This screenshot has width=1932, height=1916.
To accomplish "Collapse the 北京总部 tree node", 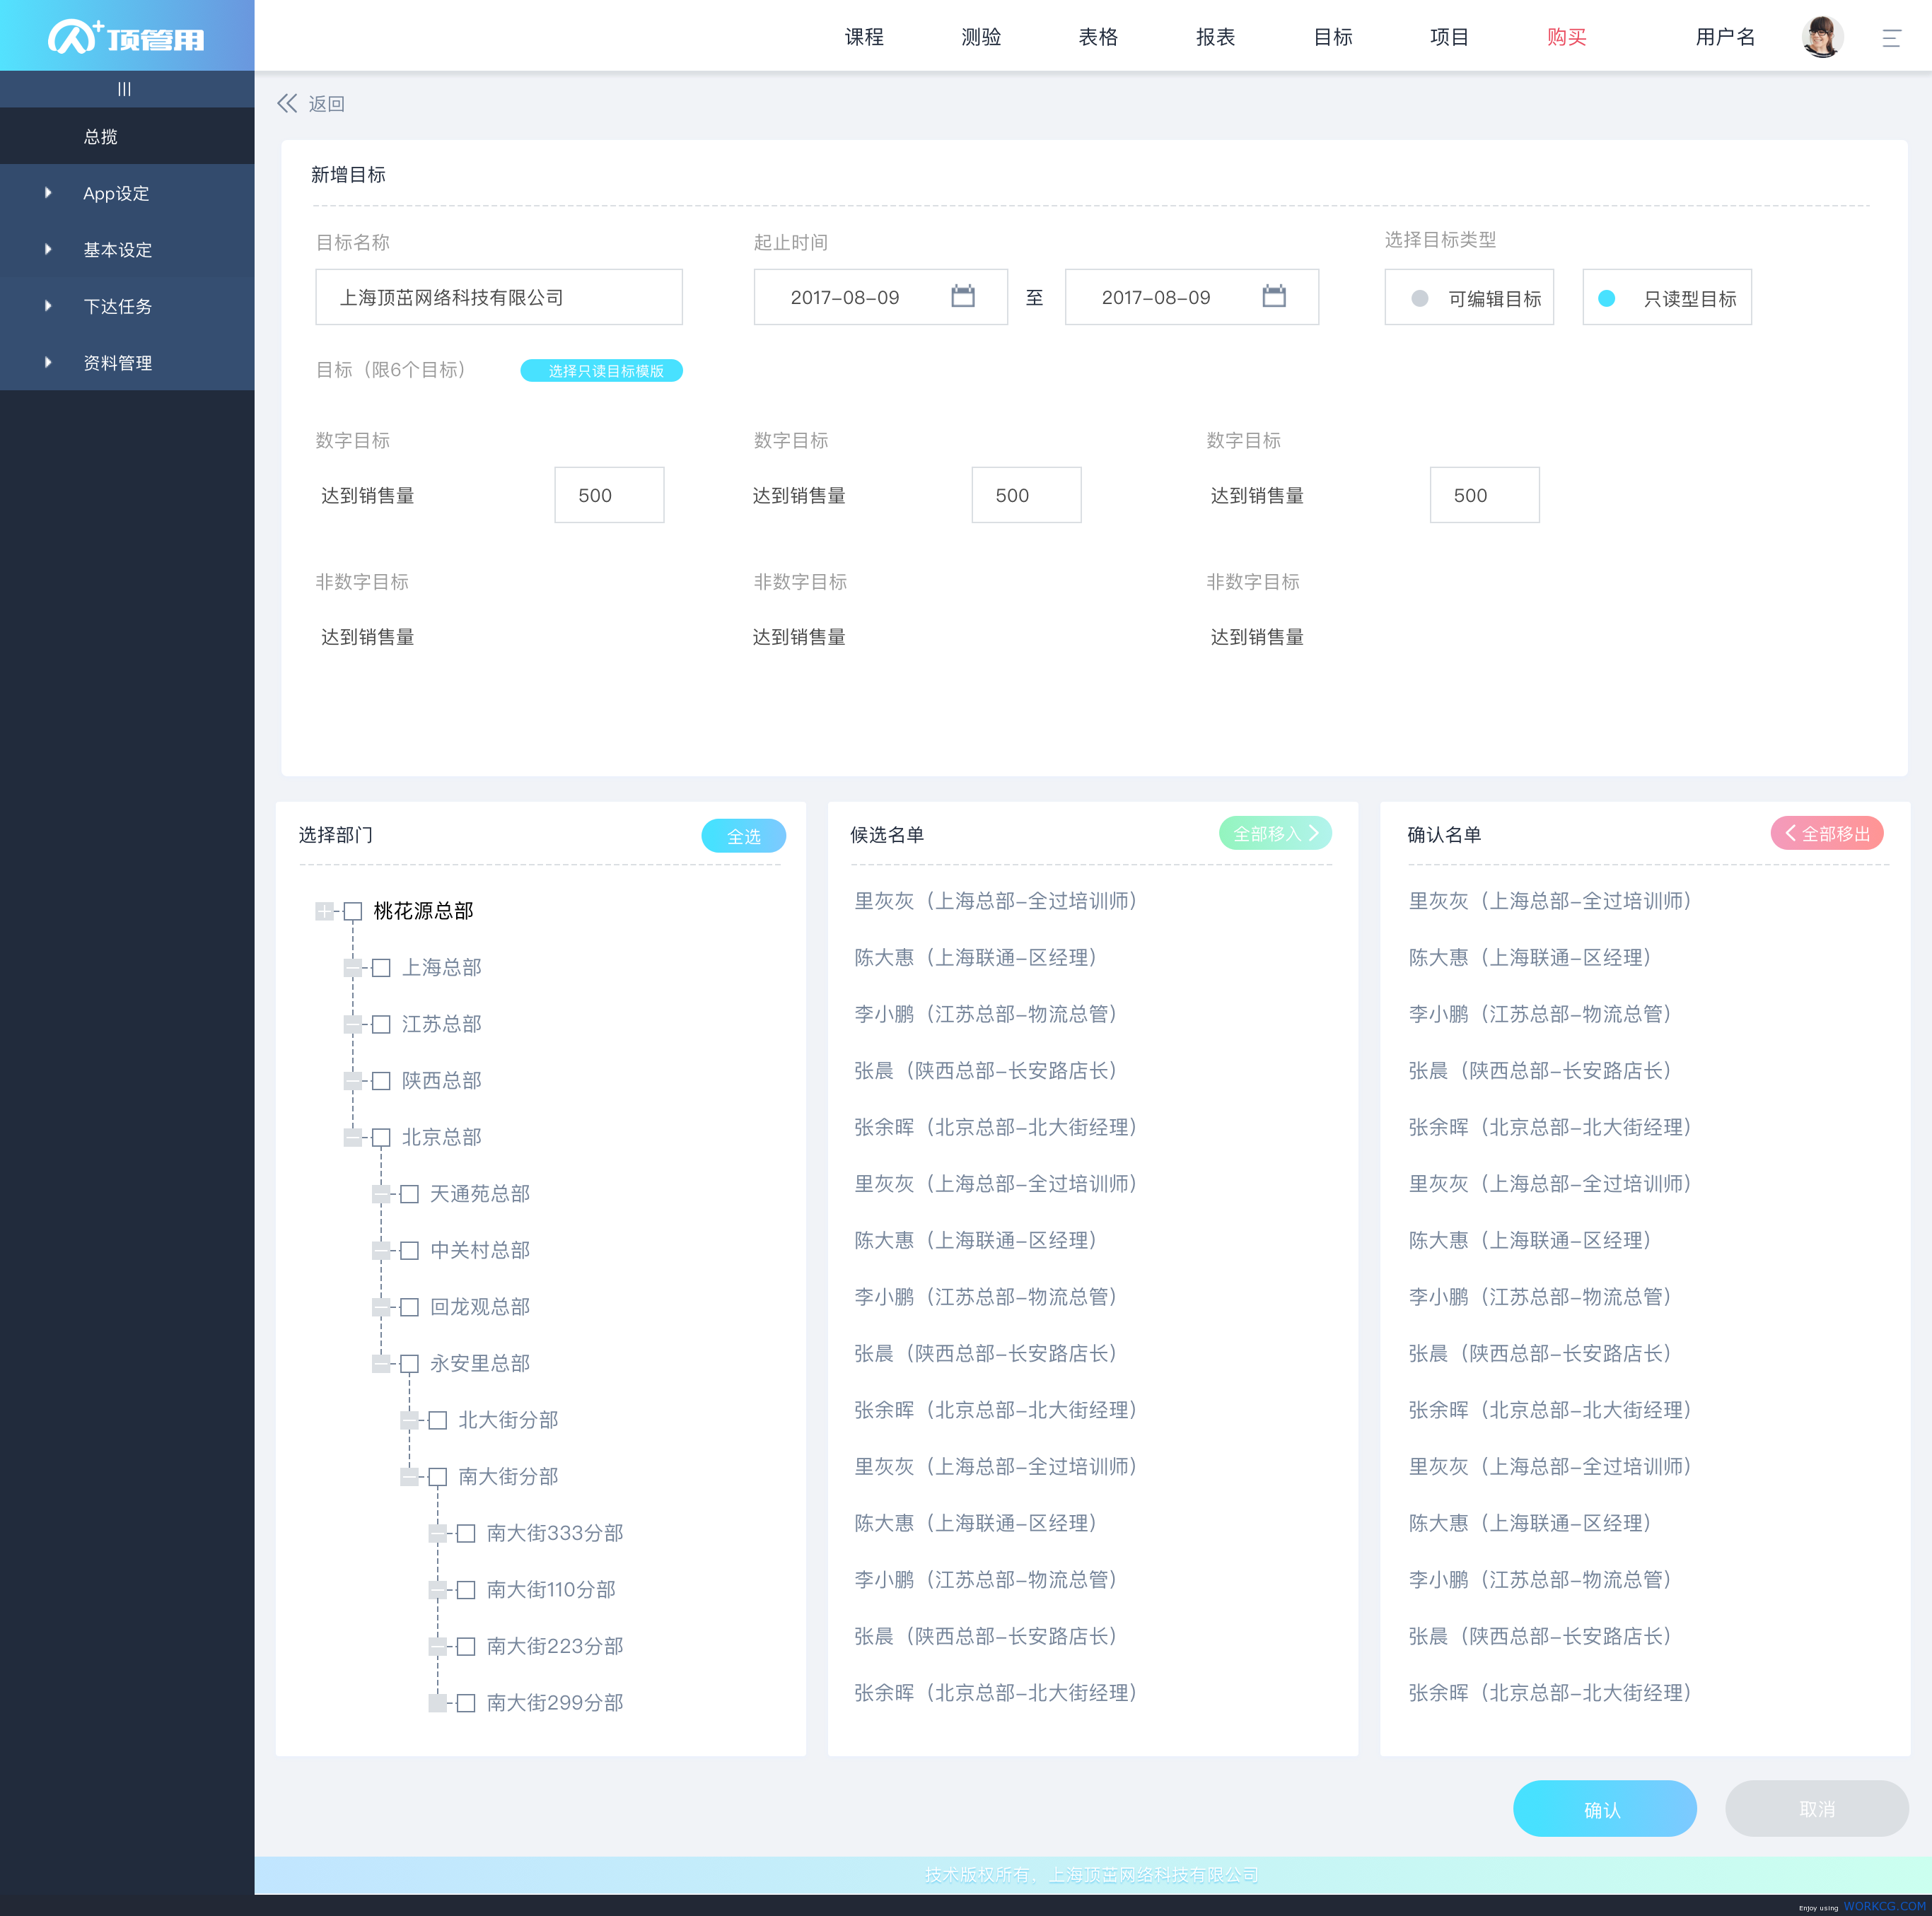I will pos(352,1138).
